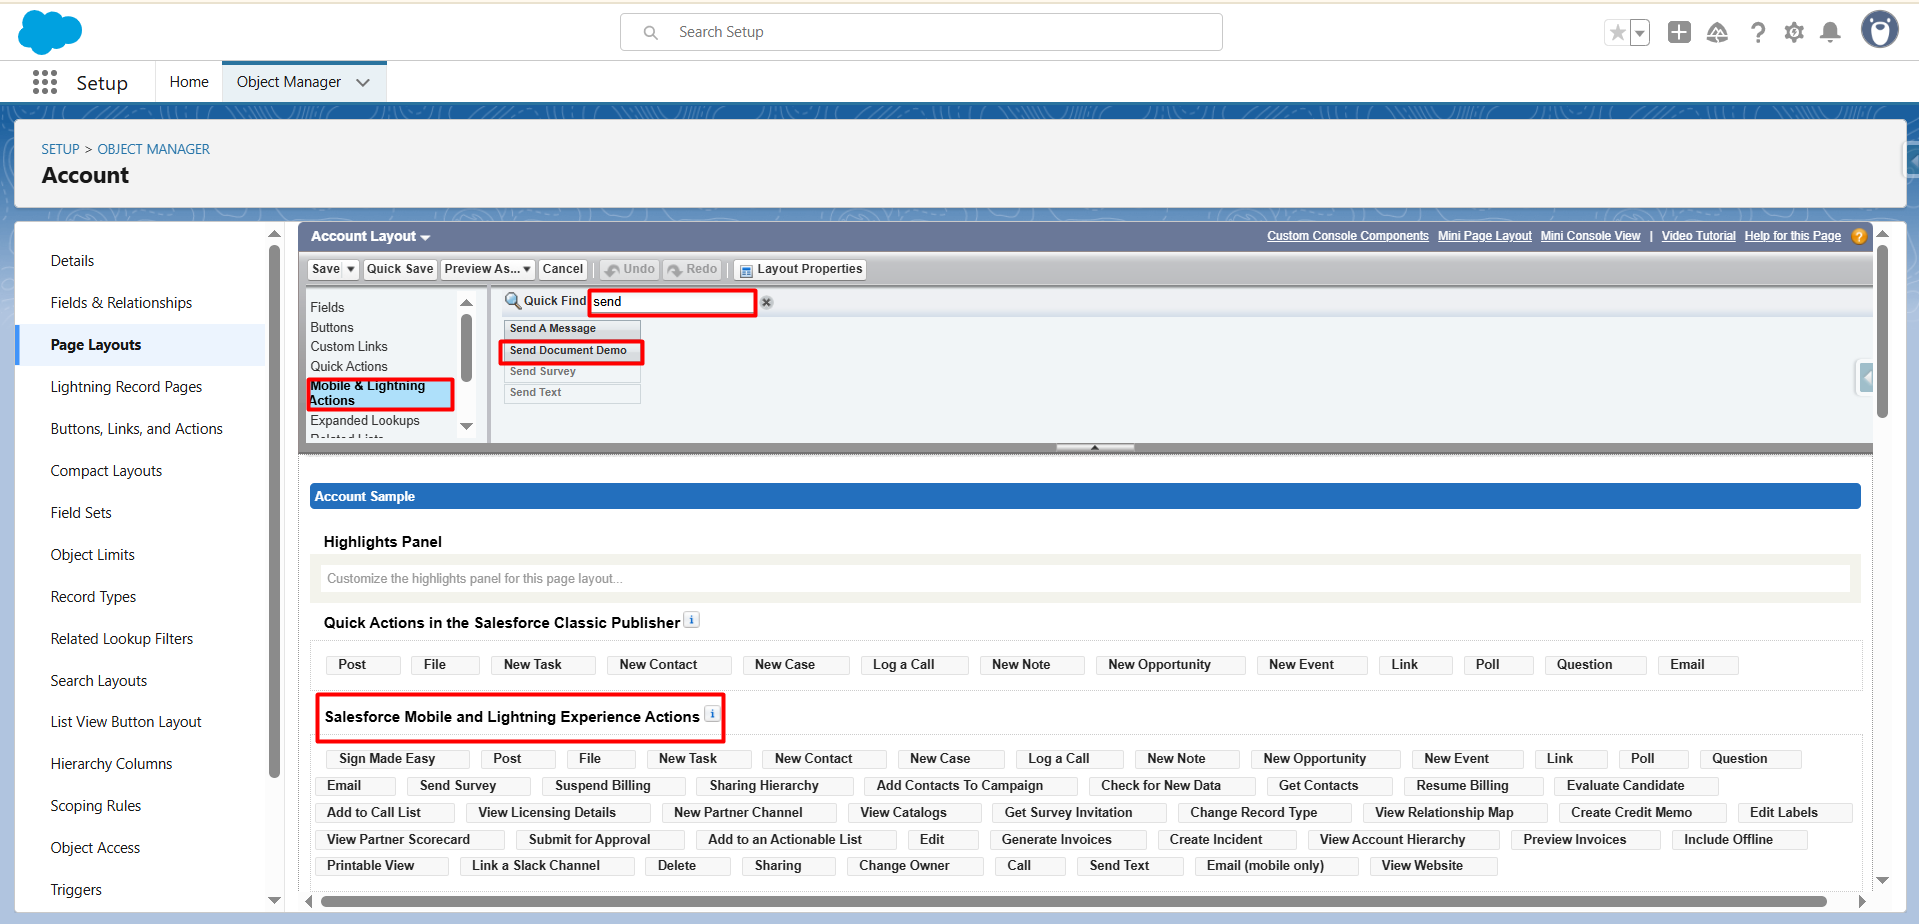Clear the Quick Find search text
The width and height of the screenshot is (1919, 924).
pos(767,302)
